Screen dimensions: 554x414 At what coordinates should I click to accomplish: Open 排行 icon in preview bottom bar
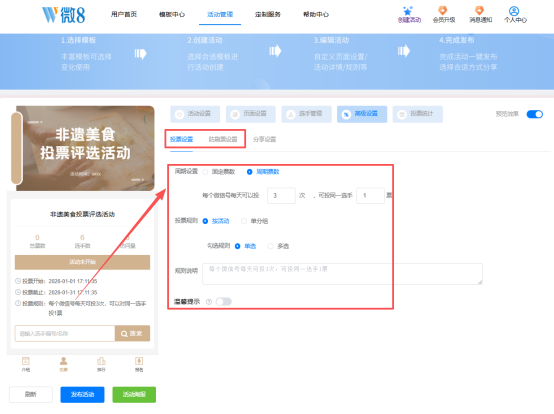pyautogui.click(x=101, y=361)
